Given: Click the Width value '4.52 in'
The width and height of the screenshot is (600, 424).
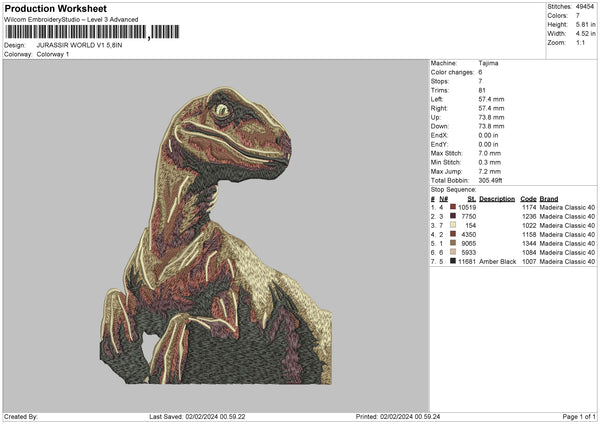Looking at the screenshot, I should (585, 34).
